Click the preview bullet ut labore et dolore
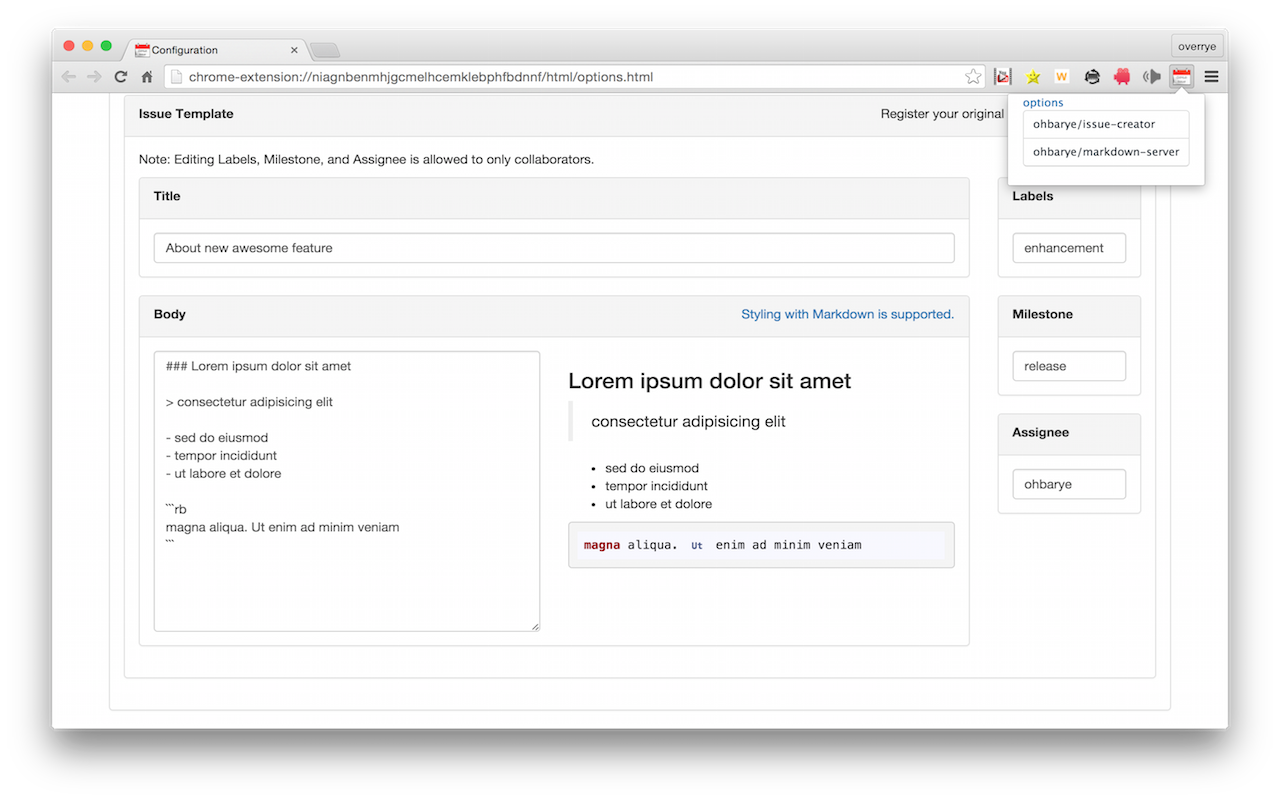 (x=658, y=504)
